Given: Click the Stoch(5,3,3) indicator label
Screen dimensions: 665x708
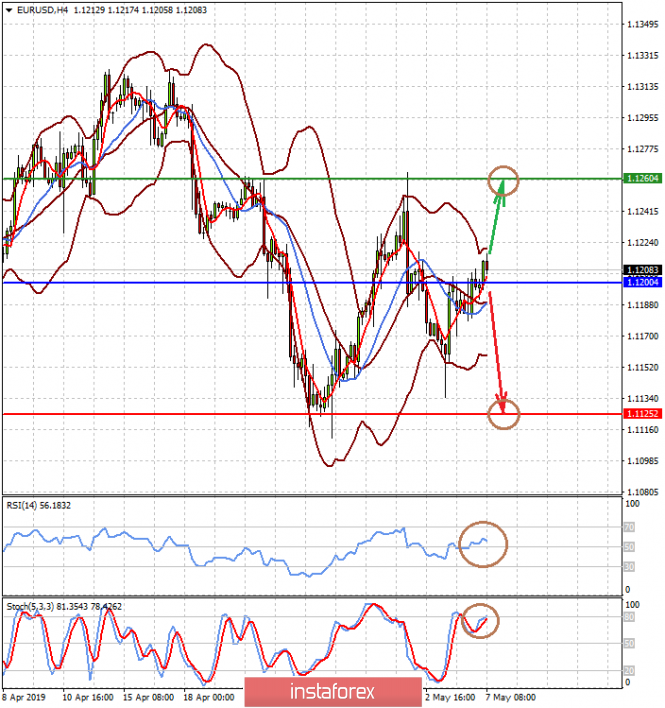Looking at the screenshot, I should click(62, 604).
